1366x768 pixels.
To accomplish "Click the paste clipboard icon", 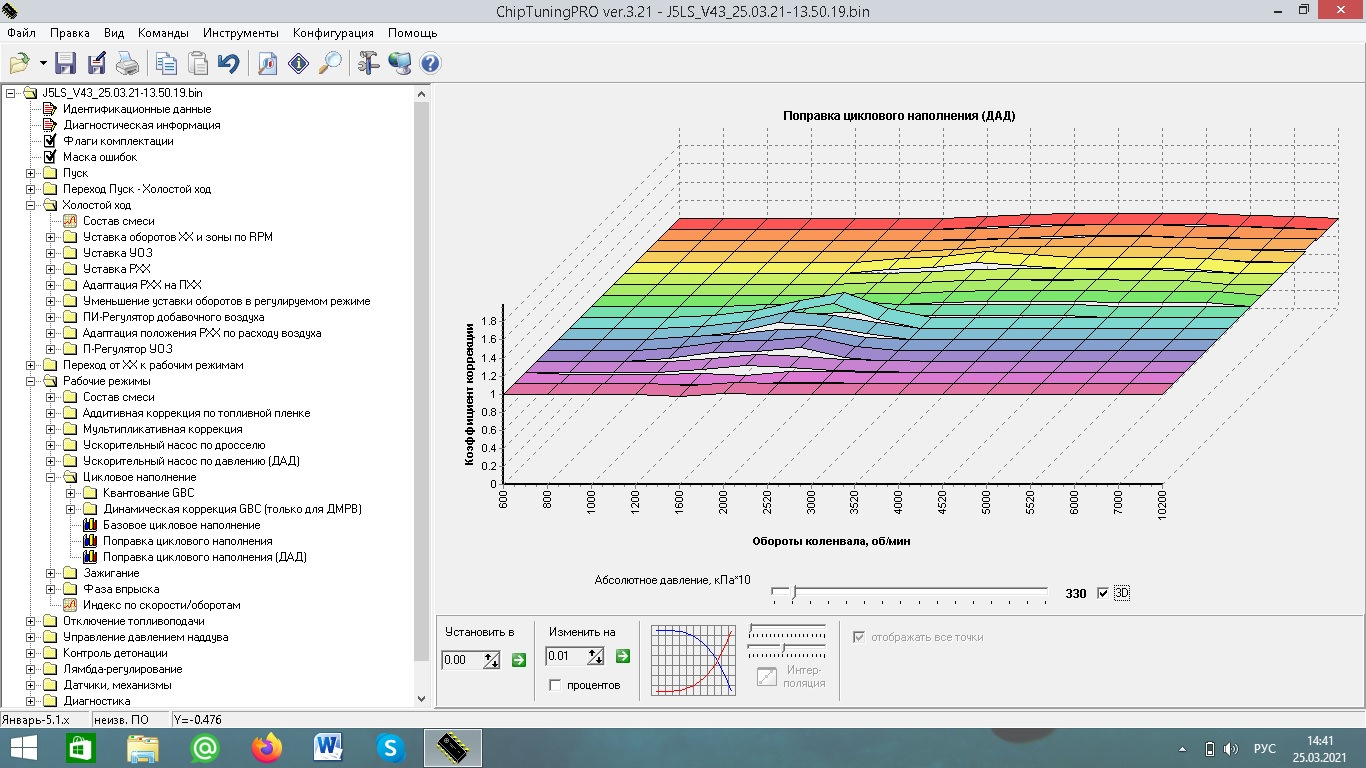I will tap(198, 64).
